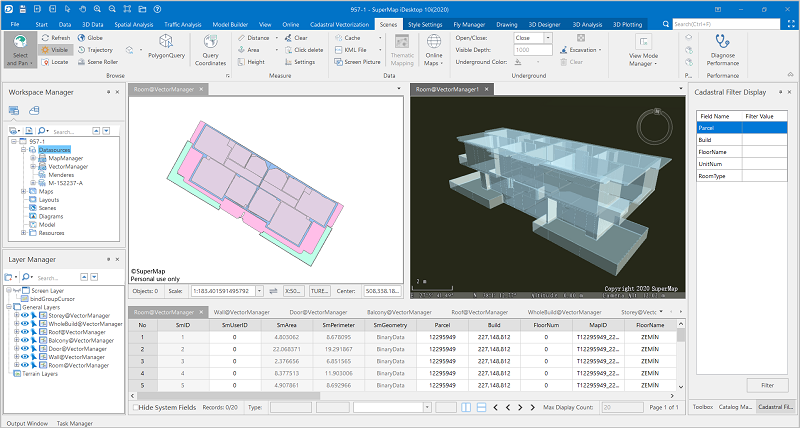The width and height of the screenshot is (800, 428).
Task: Activate the PolygonQuery tool
Action: click(x=166, y=47)
